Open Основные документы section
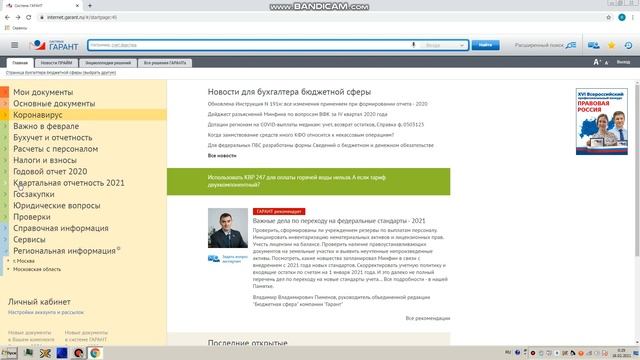640x360 pixels. 54,104
